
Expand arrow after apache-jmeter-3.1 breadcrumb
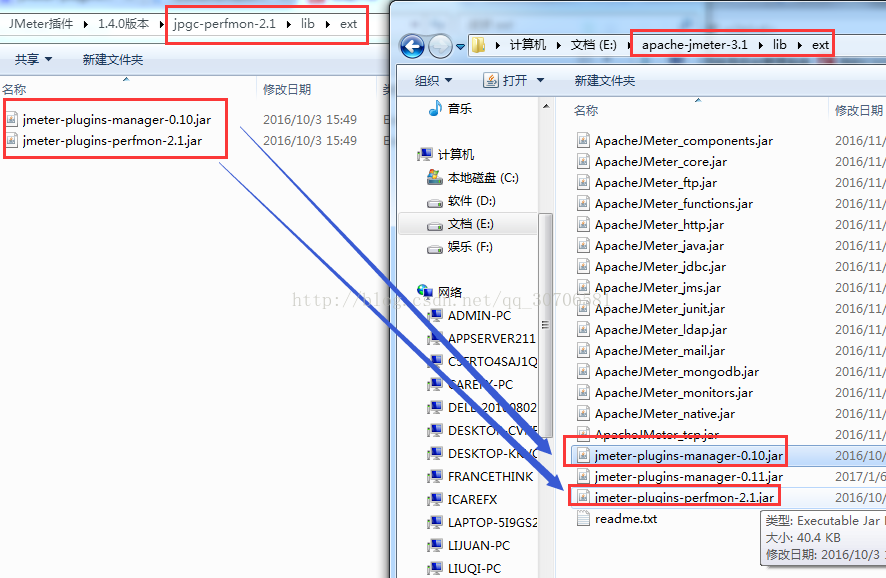761,45
